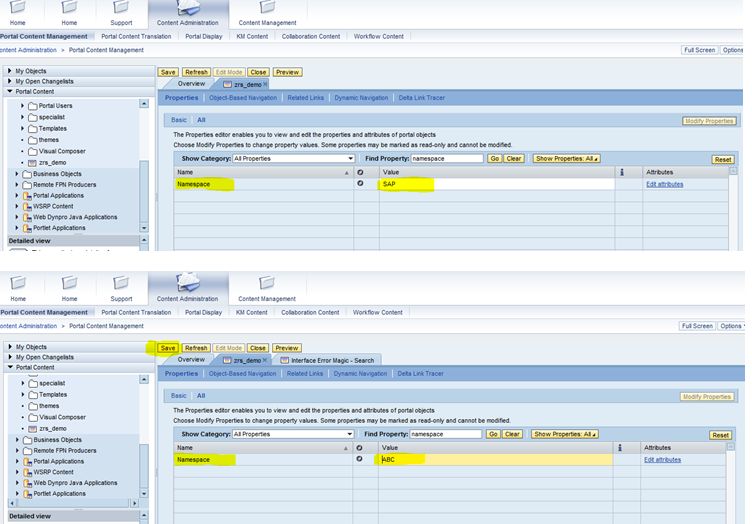Click info column icon in lower table

tap(620, 448)
